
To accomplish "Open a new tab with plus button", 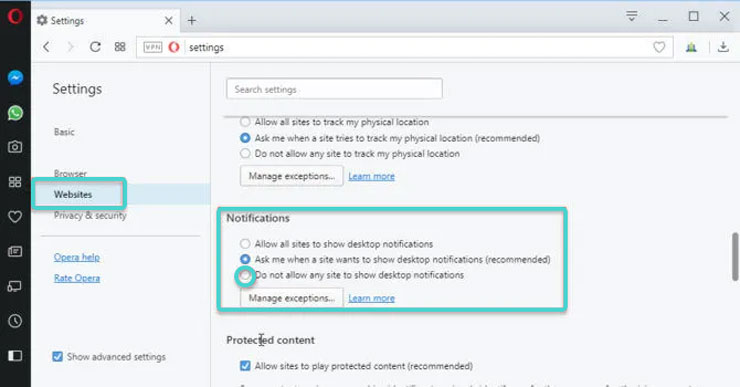I will tap(192, 20).
